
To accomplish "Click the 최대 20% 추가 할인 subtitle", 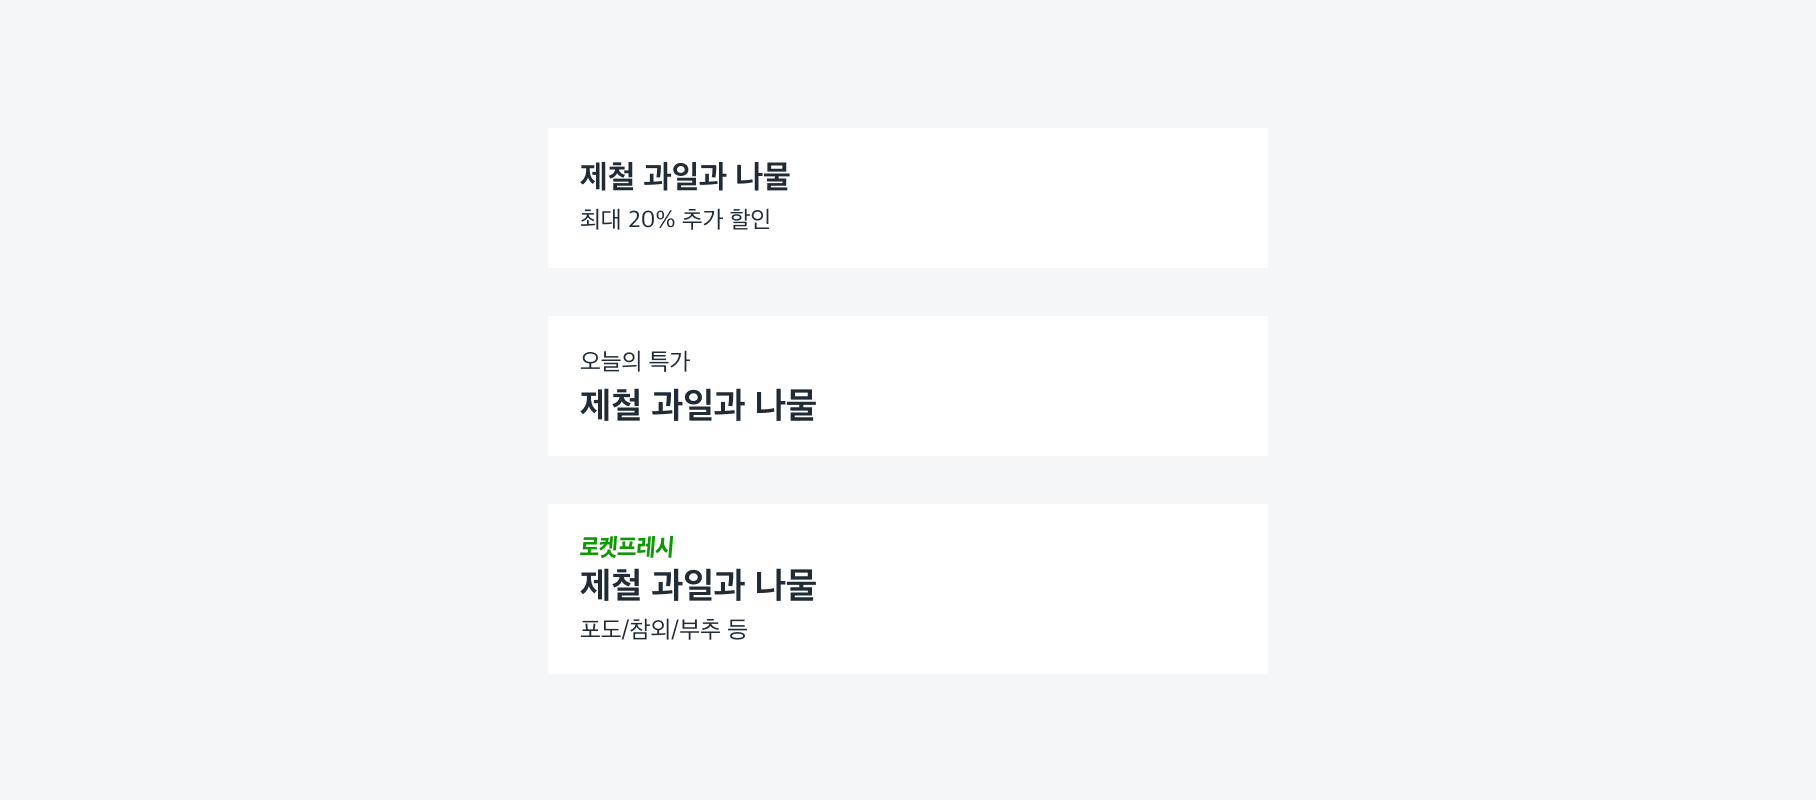I will pyautogui.click(x=675, y=219).
